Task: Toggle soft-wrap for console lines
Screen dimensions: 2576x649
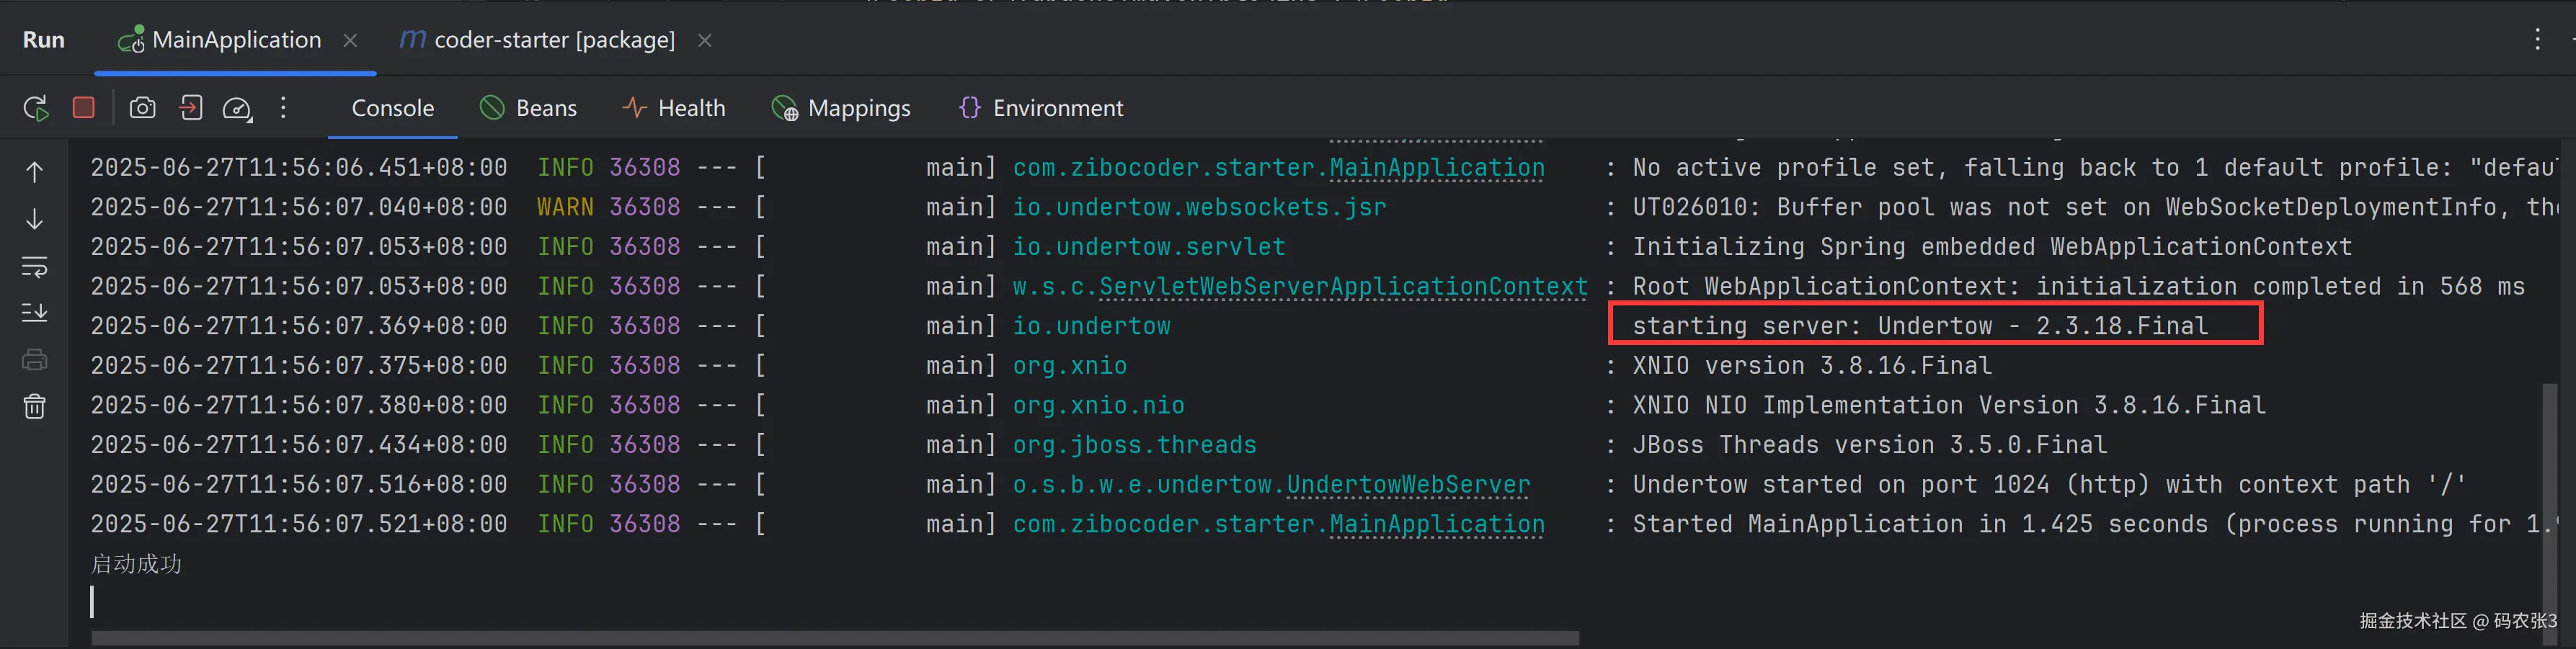Action: [35, 267]
